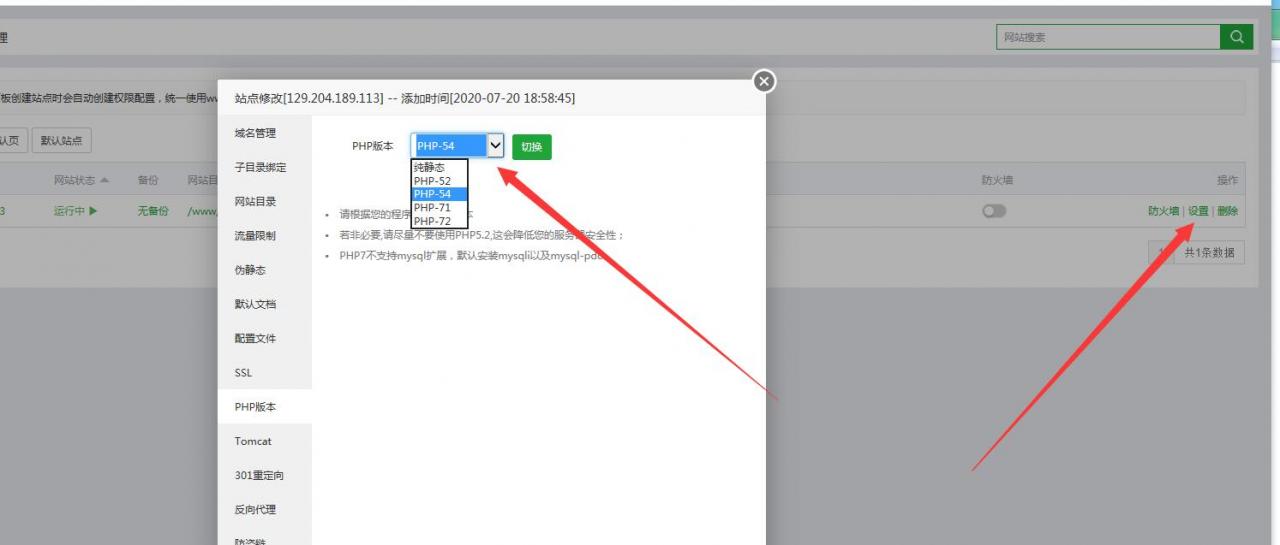1280x545 pixels.
Task: Open the Tomcat tab
Action: click(265, 441)
